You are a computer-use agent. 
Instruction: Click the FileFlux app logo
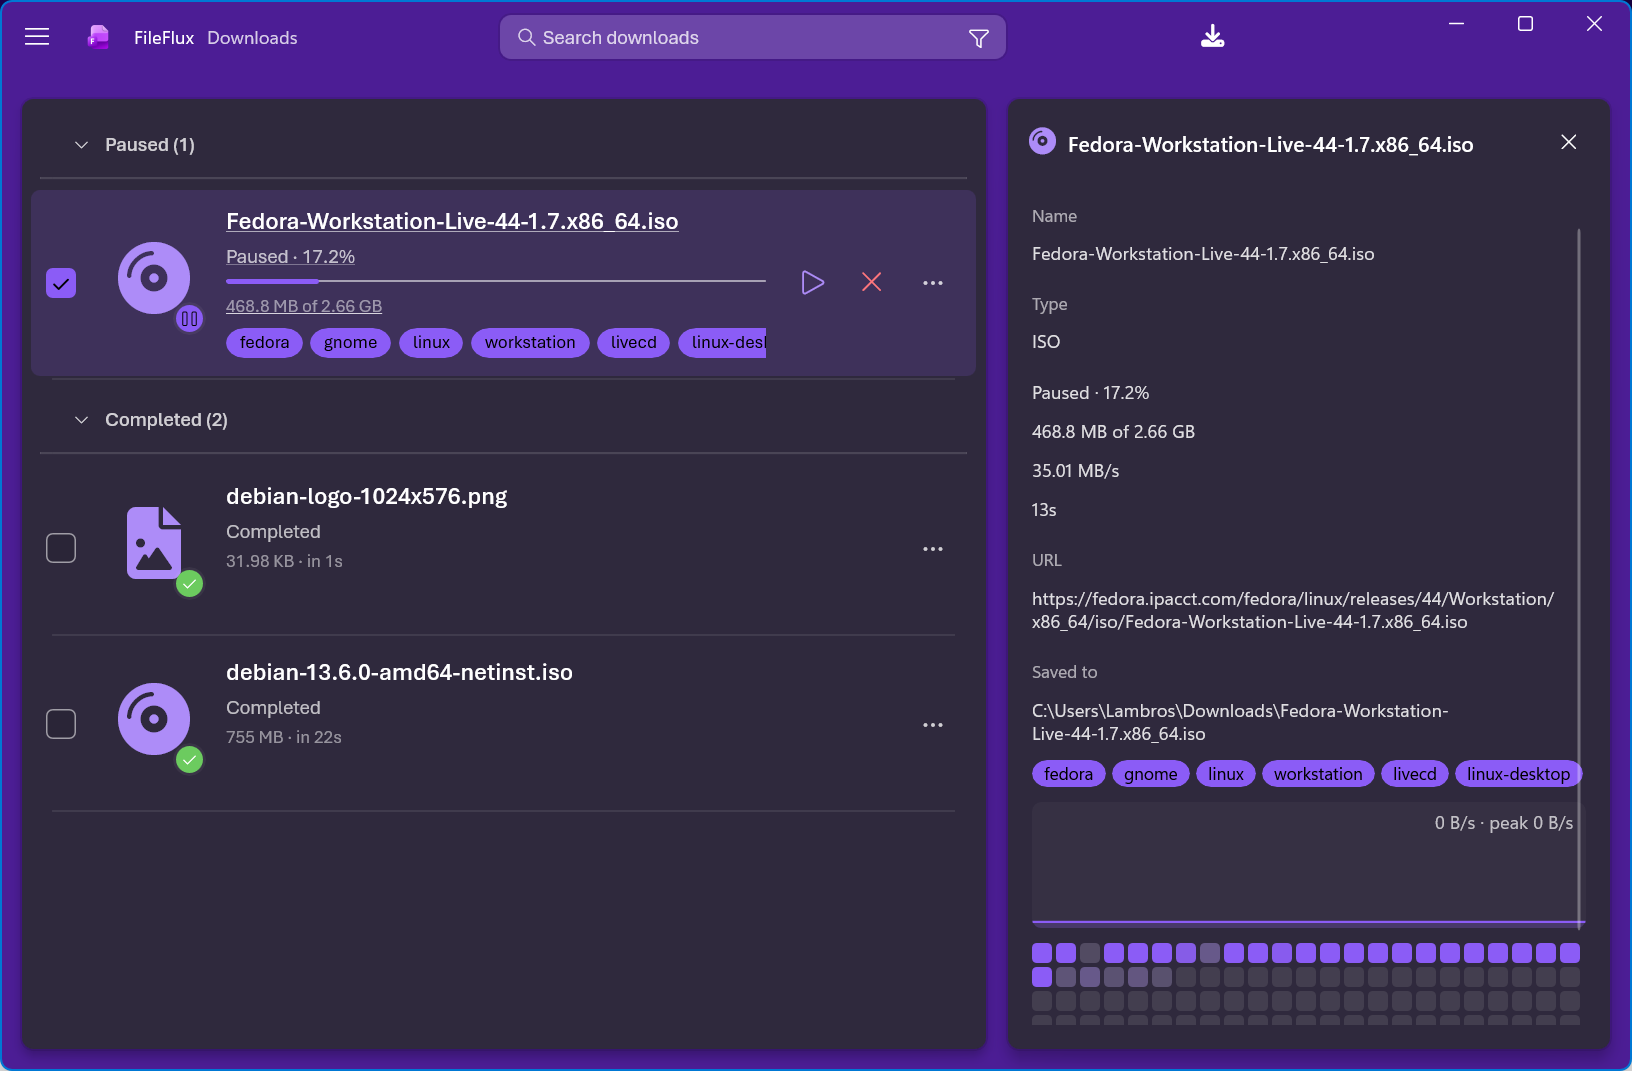point(98,37)
